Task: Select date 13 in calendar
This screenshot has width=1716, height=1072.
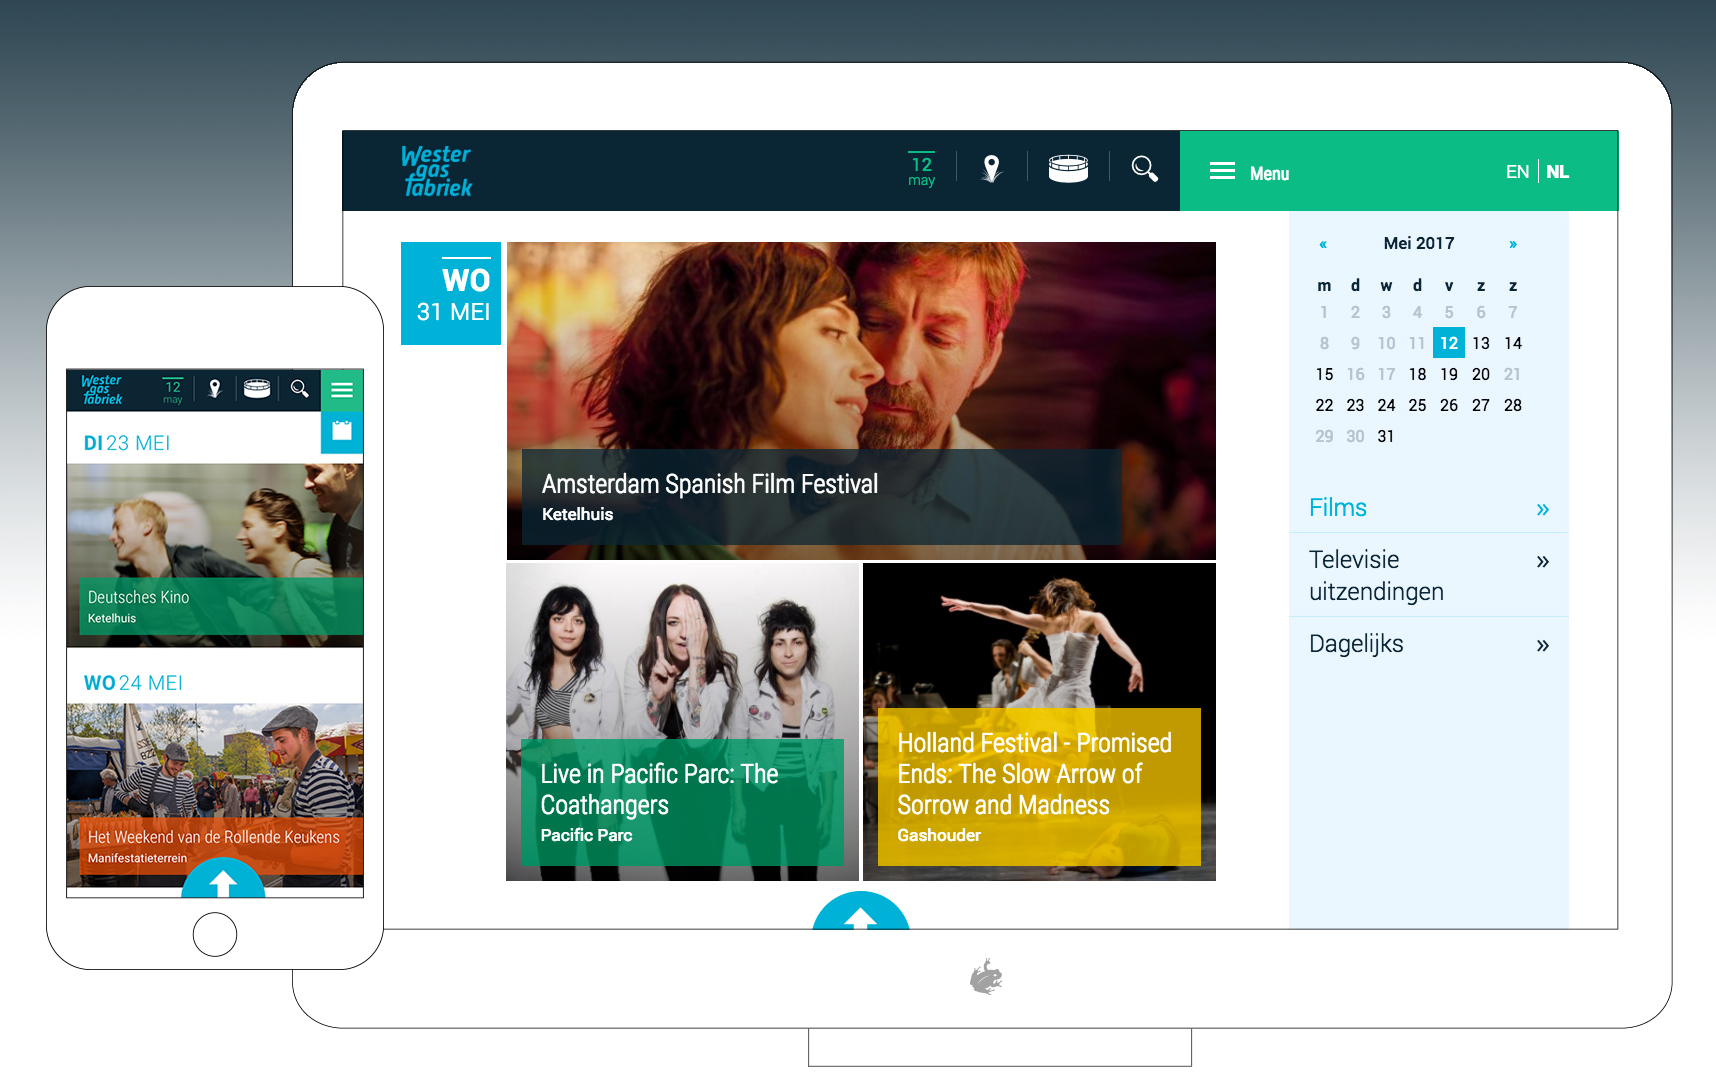Action: click(x=1481, y=343)
